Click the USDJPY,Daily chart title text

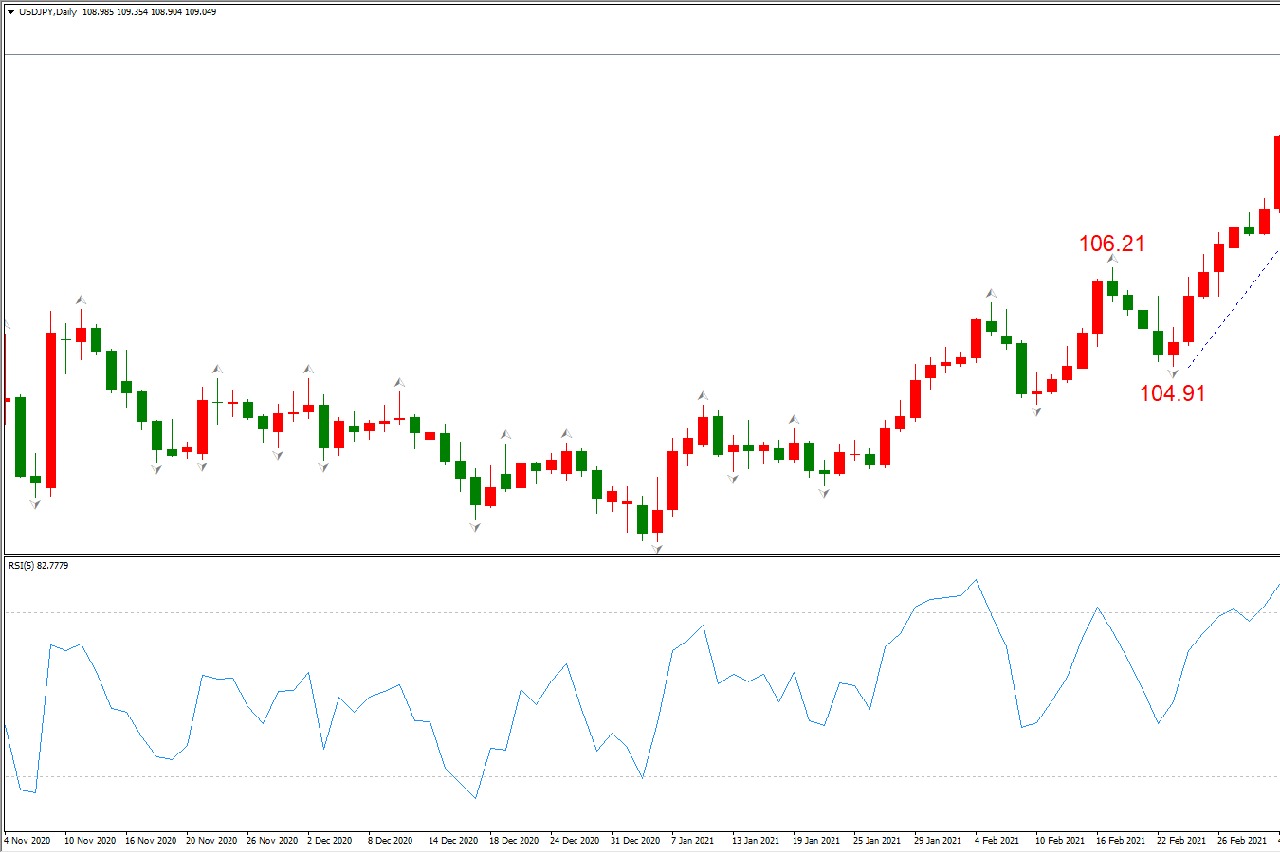(50, 12)
